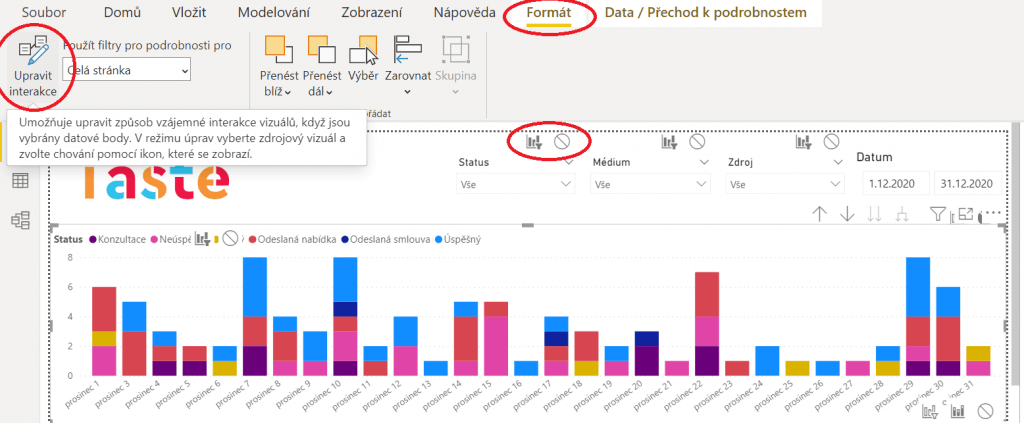This screenshot has height=423, width=1024.
Task: Expand the Celá stránka dropdown
Action: point(125,70)
